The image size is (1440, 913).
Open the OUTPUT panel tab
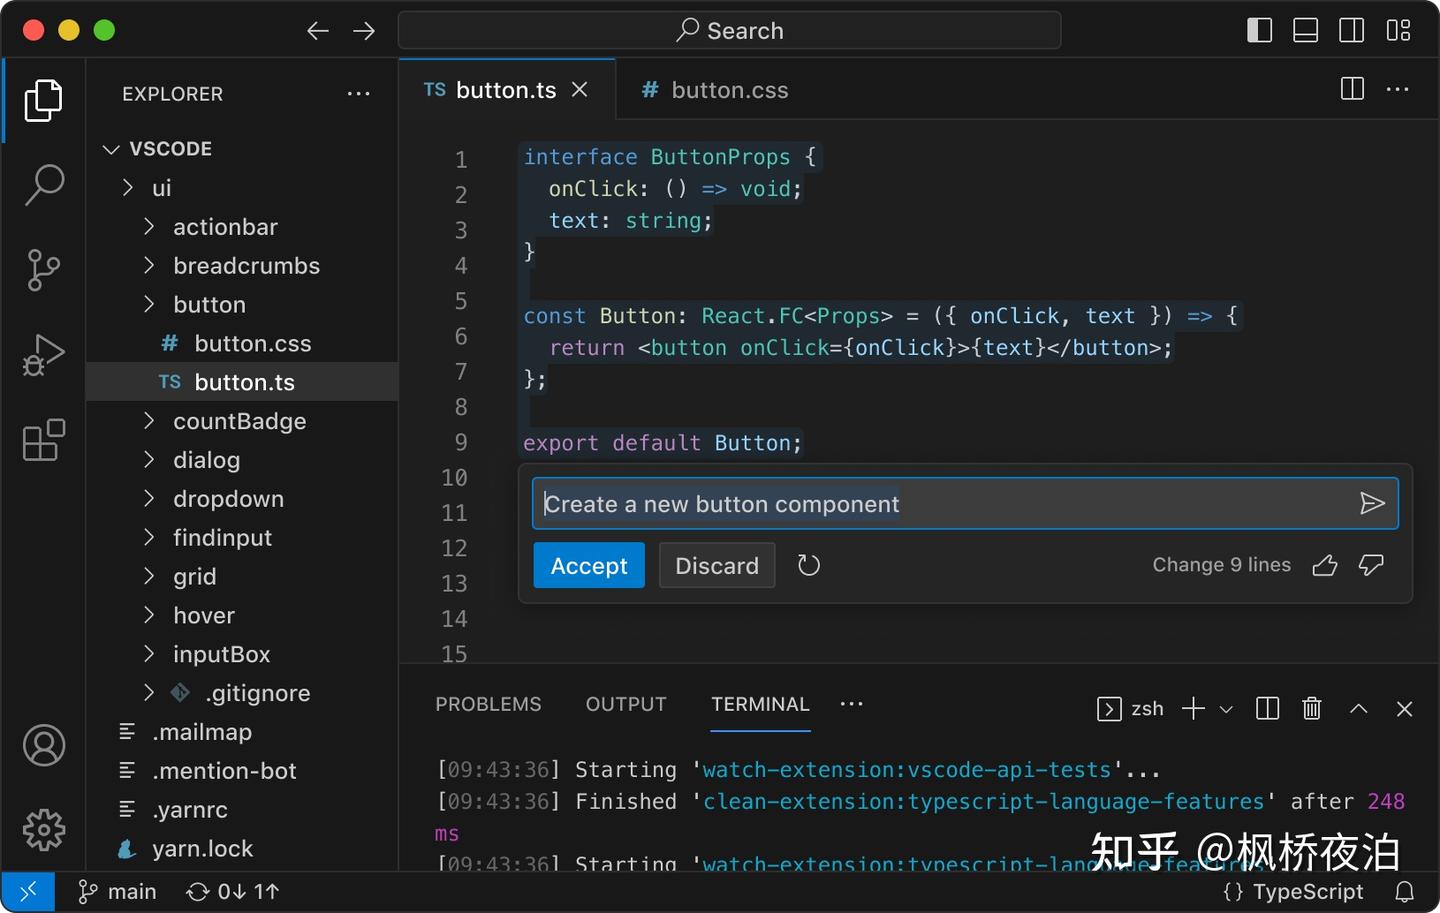pos(626,704)
